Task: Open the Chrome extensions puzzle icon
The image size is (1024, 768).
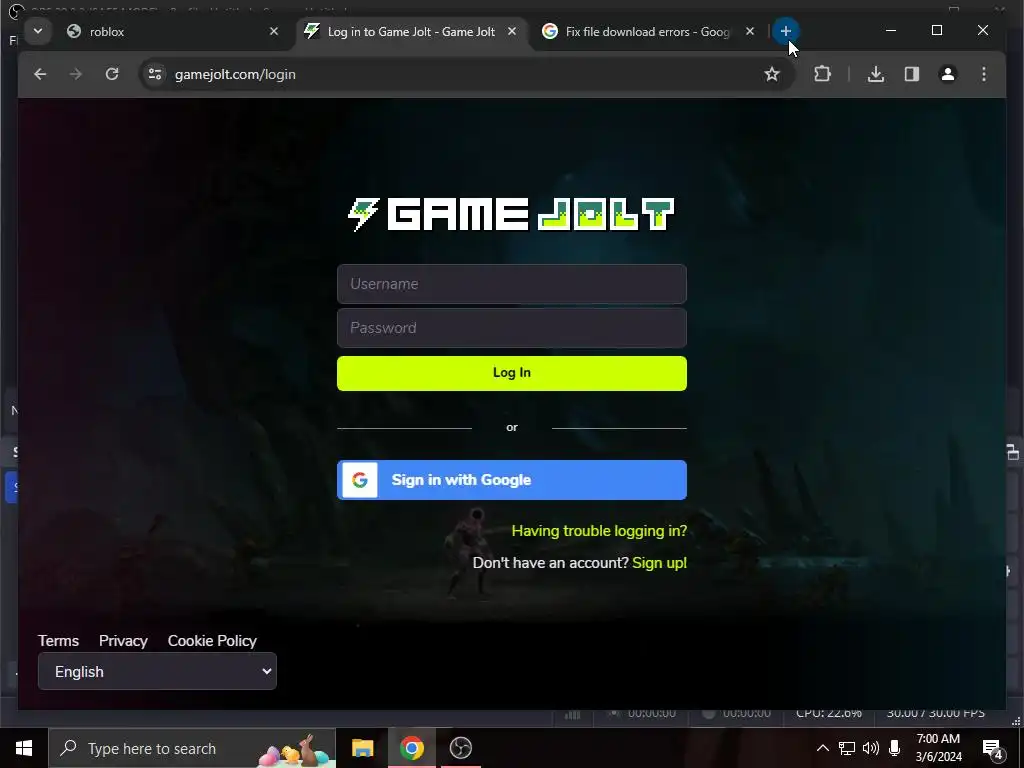Action: tap(822, 74)
